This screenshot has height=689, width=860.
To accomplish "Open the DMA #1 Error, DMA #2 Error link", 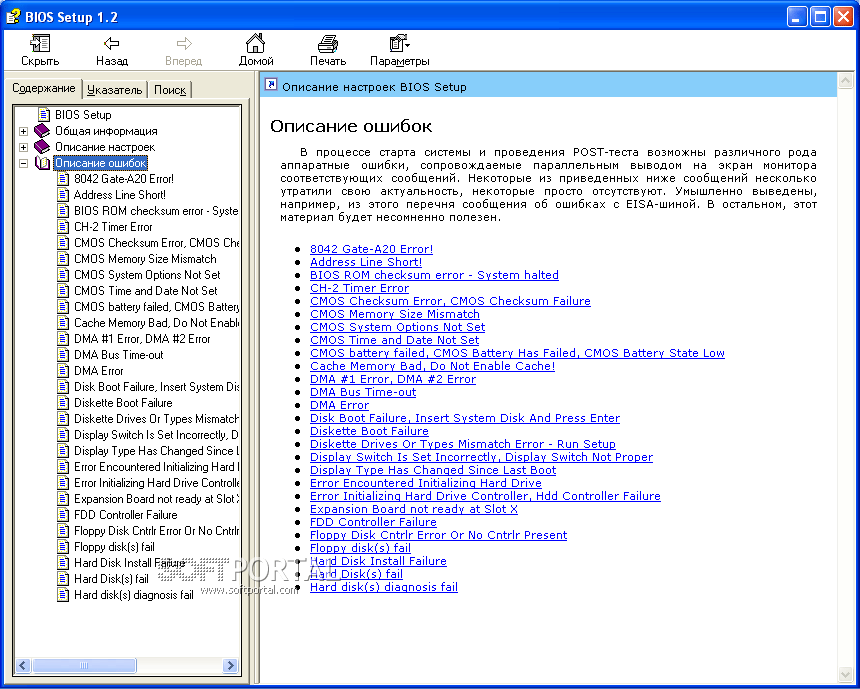I will pyautogui.click(x=393, y=379).
